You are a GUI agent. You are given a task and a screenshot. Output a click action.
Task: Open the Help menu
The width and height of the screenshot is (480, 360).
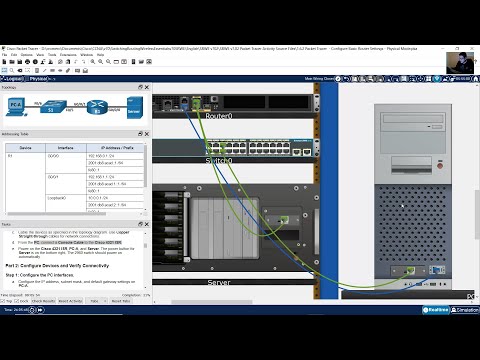(100, 55)
